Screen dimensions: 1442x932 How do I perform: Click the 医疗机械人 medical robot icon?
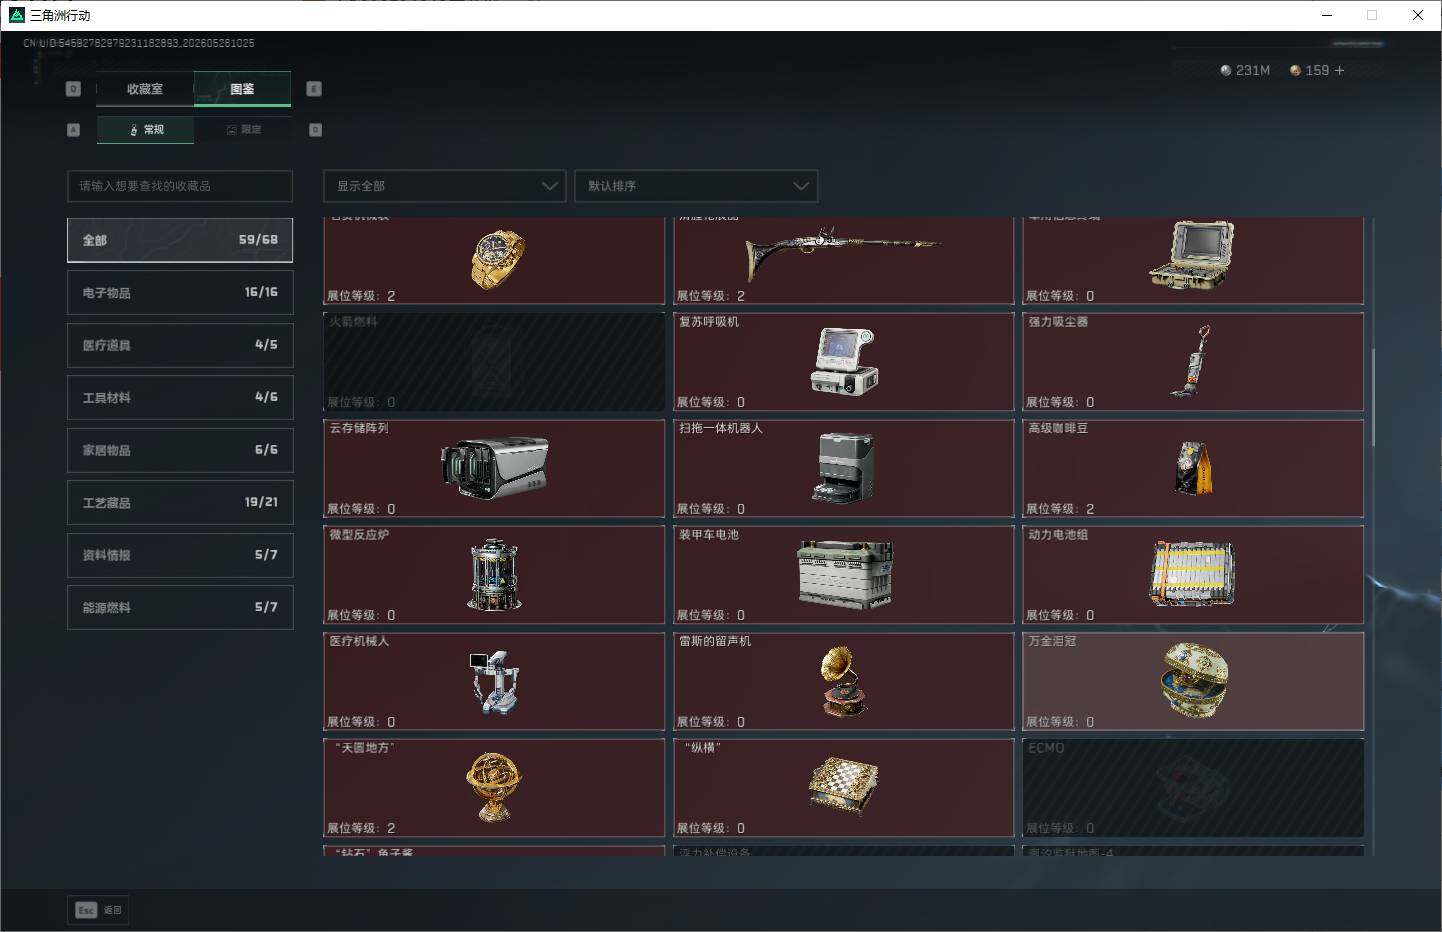[494, 682]
